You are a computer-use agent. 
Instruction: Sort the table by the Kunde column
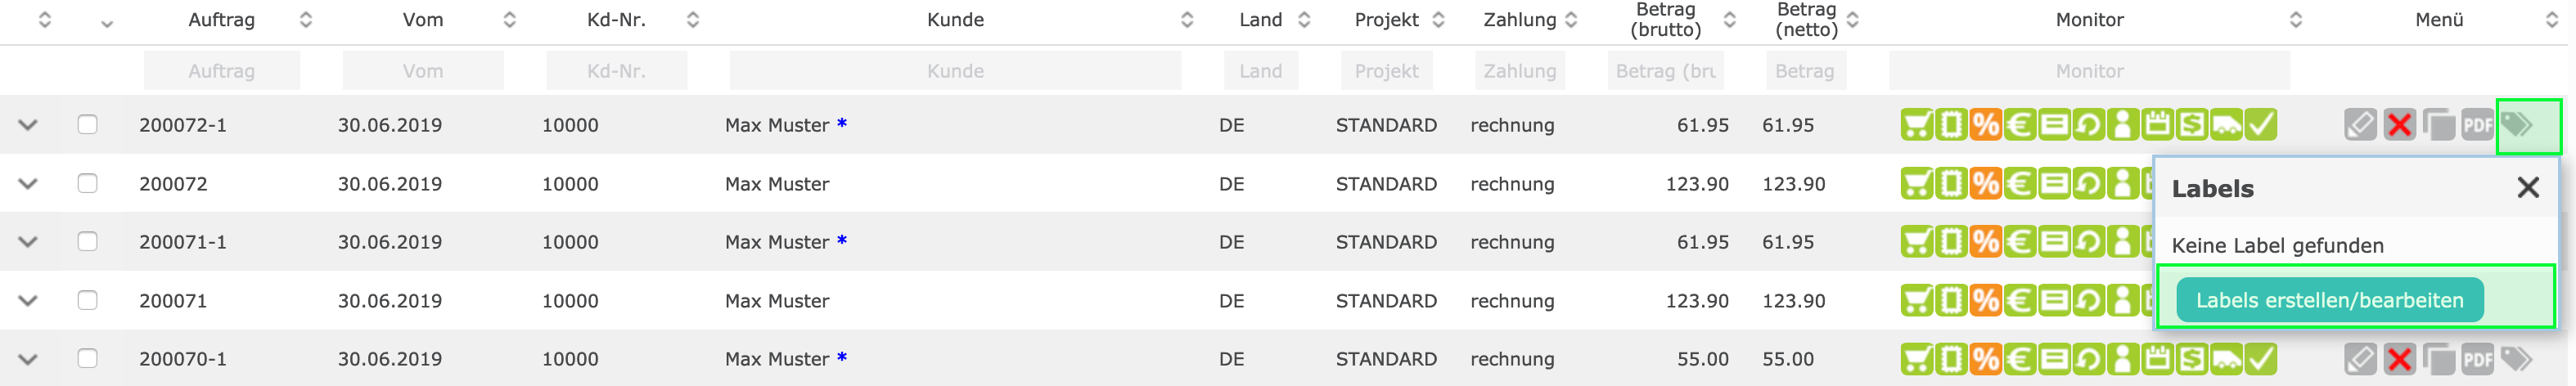(1187, 20)
